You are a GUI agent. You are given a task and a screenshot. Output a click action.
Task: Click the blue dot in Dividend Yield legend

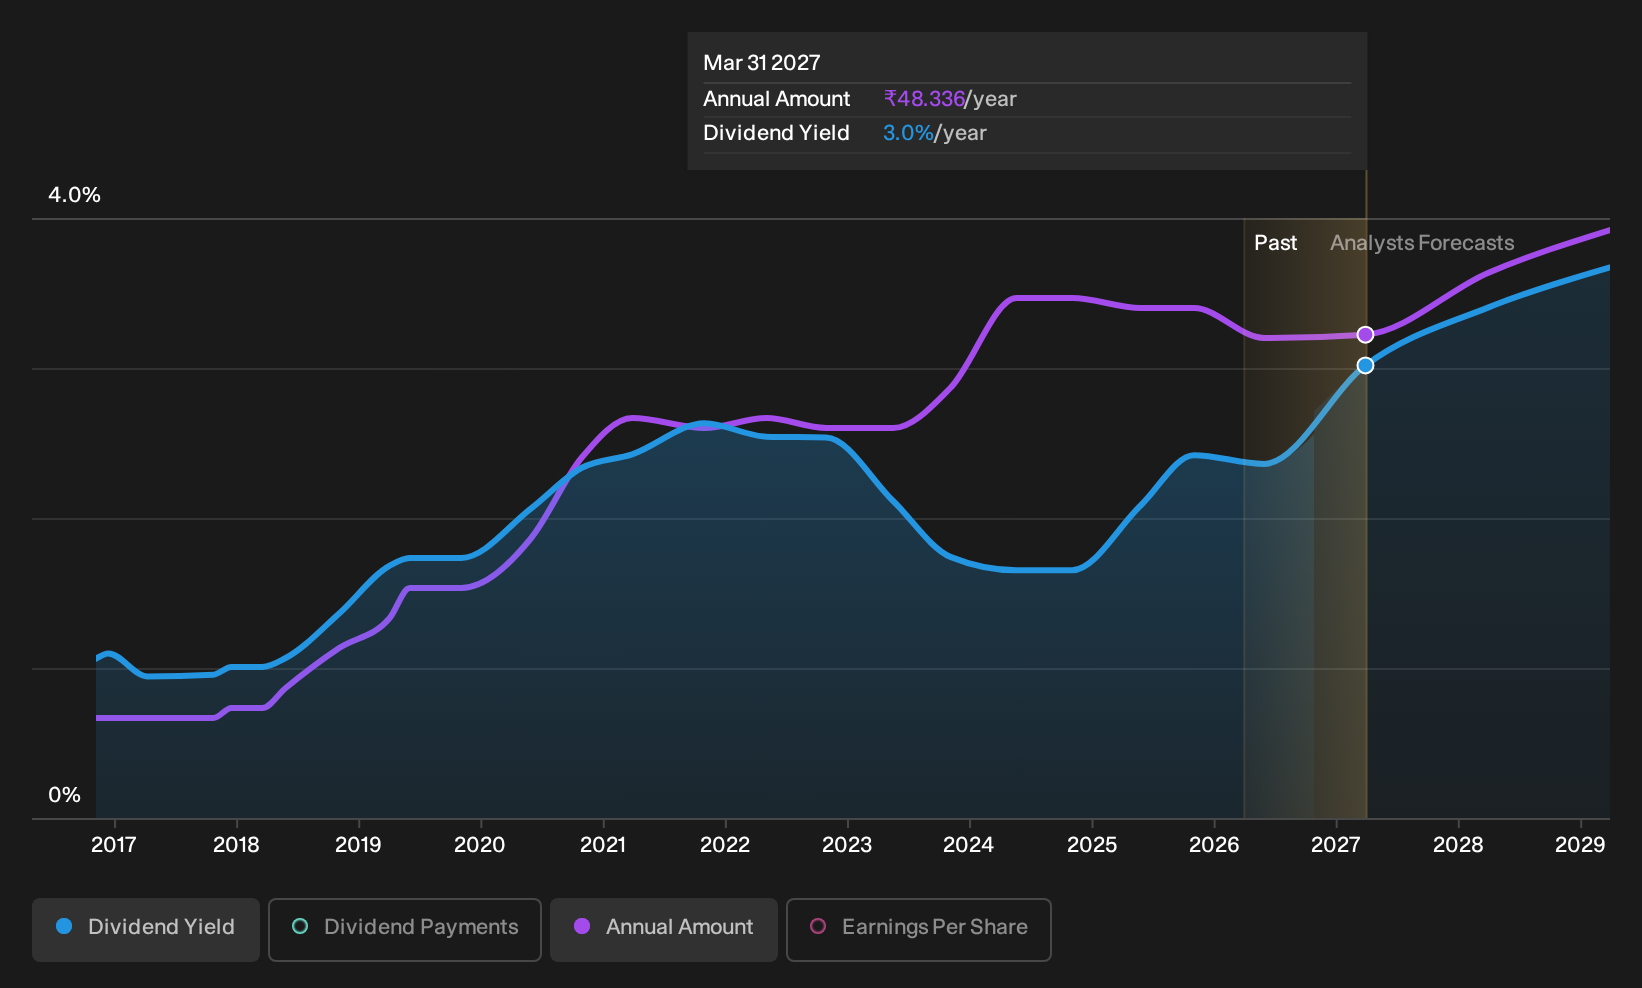pos(64,926)
